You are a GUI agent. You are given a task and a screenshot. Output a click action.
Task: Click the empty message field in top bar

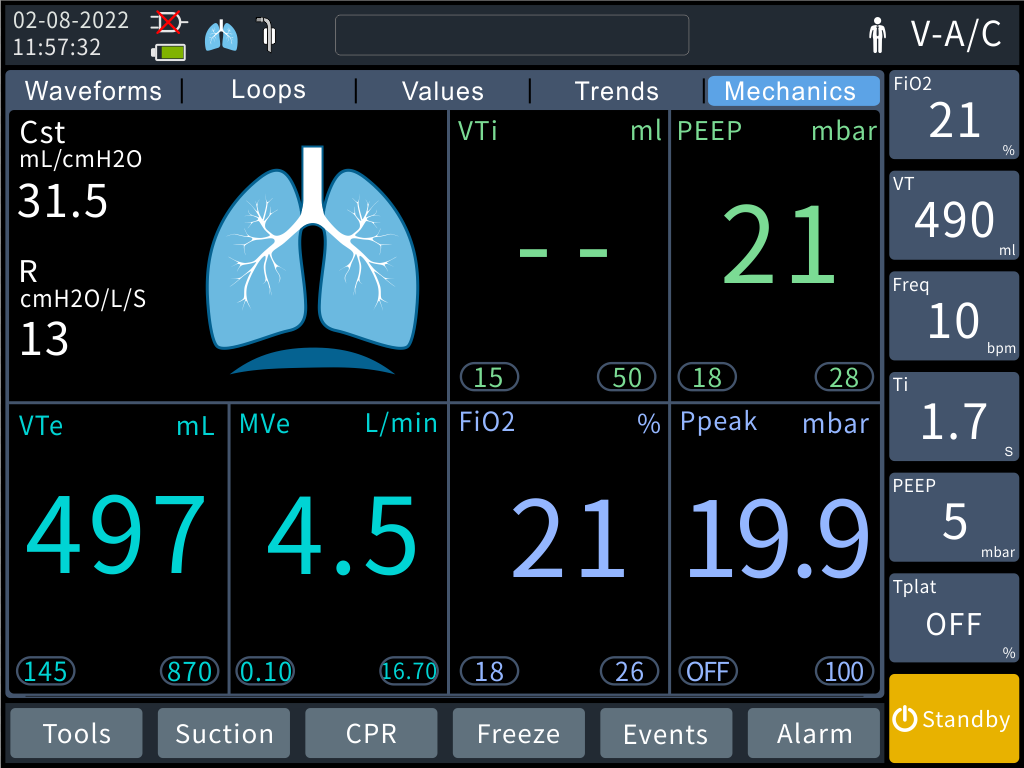[x=511, y=35]
